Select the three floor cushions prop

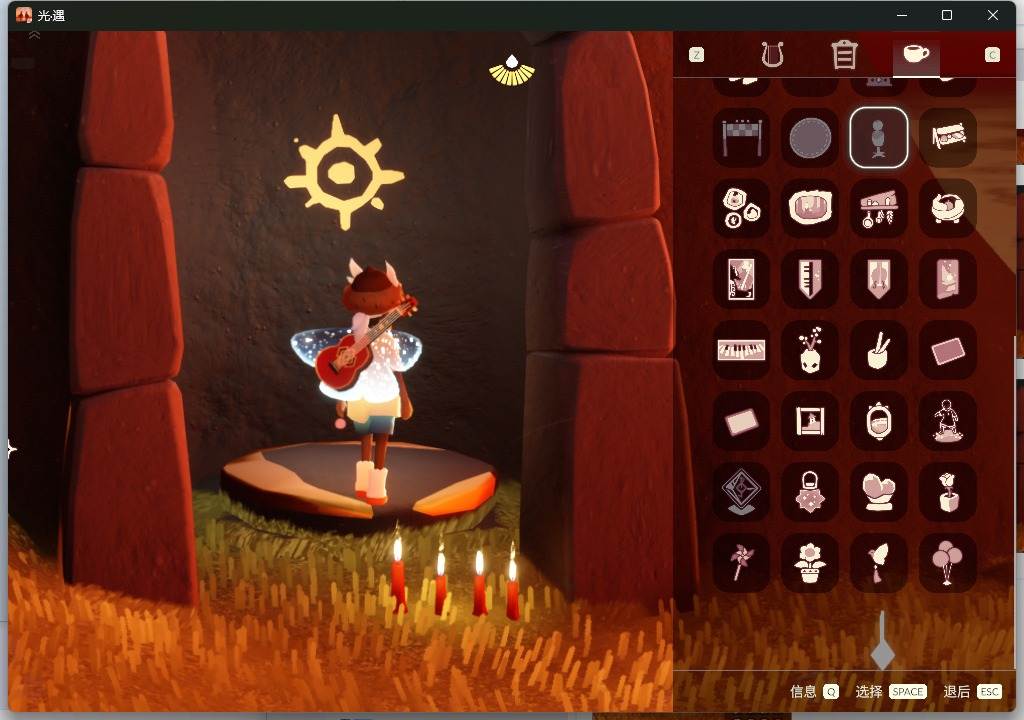(741, 208)
